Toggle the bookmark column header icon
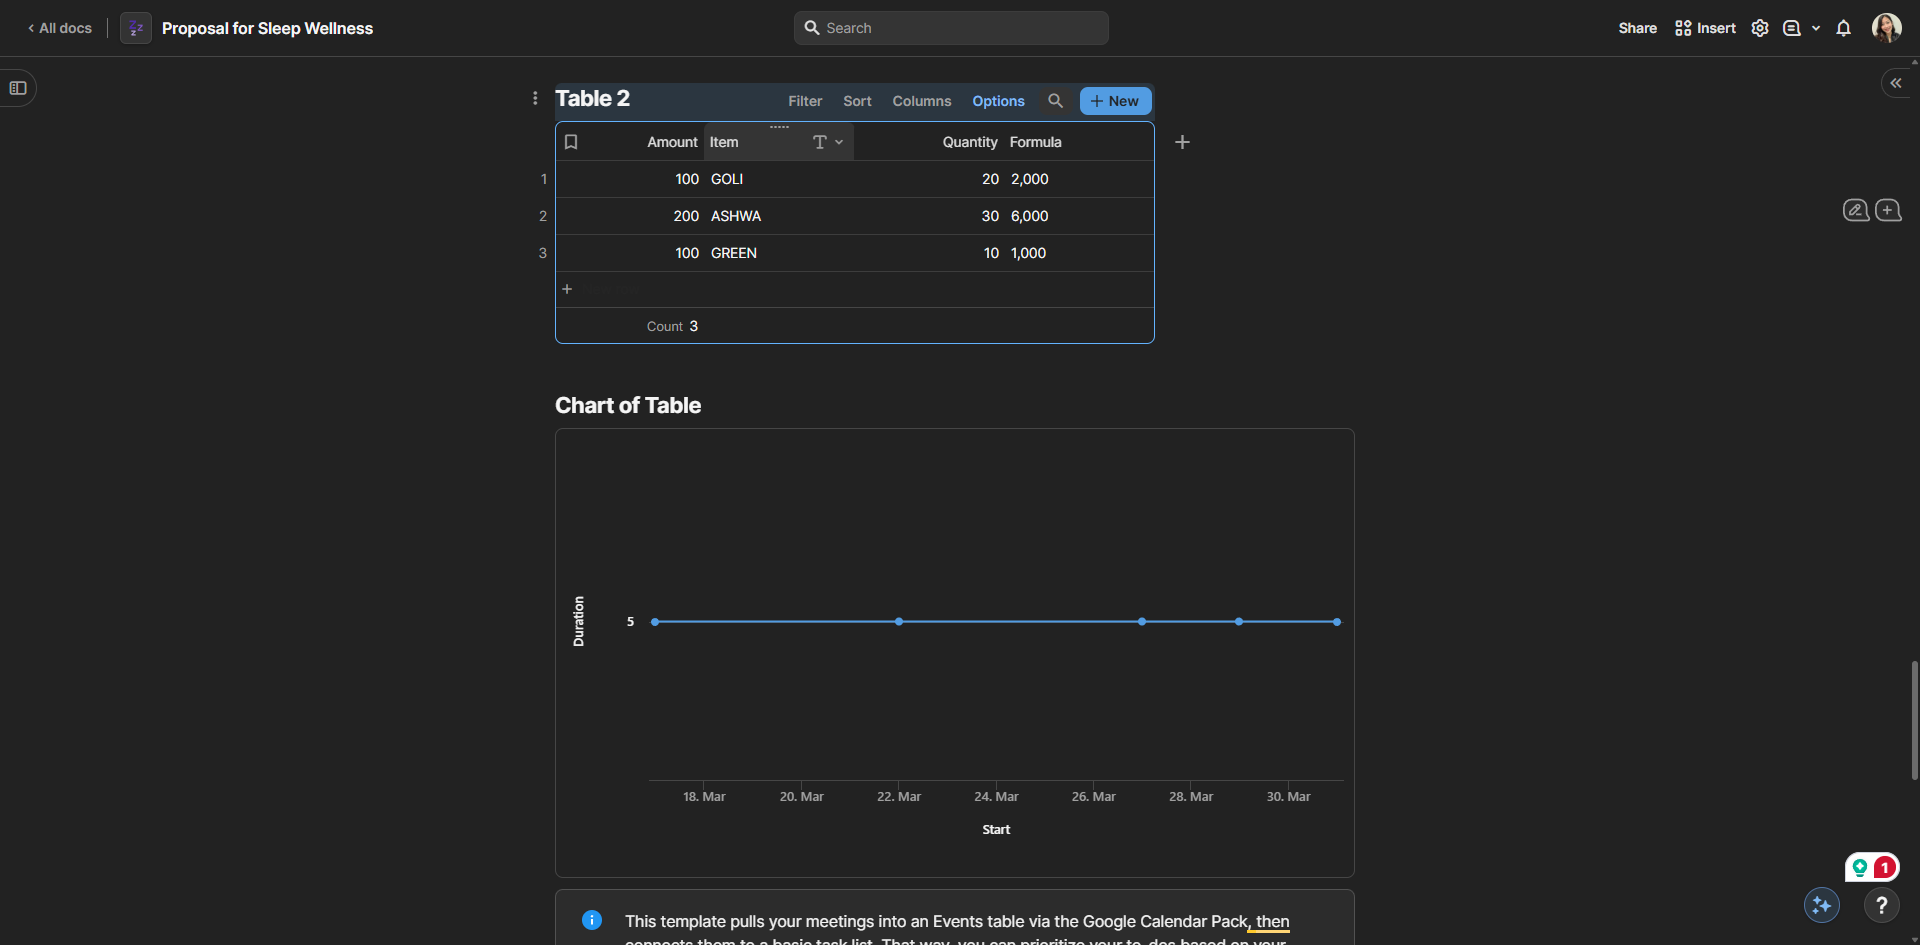Image resolution: width=1920 pixels, height=945 pixels. (x=571, y=142)
